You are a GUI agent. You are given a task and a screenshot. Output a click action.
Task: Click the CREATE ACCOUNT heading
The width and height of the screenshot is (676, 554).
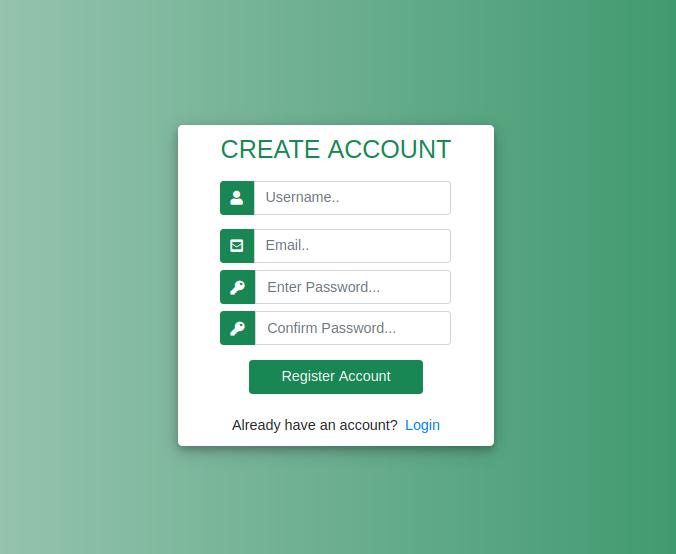coord(336,150)
